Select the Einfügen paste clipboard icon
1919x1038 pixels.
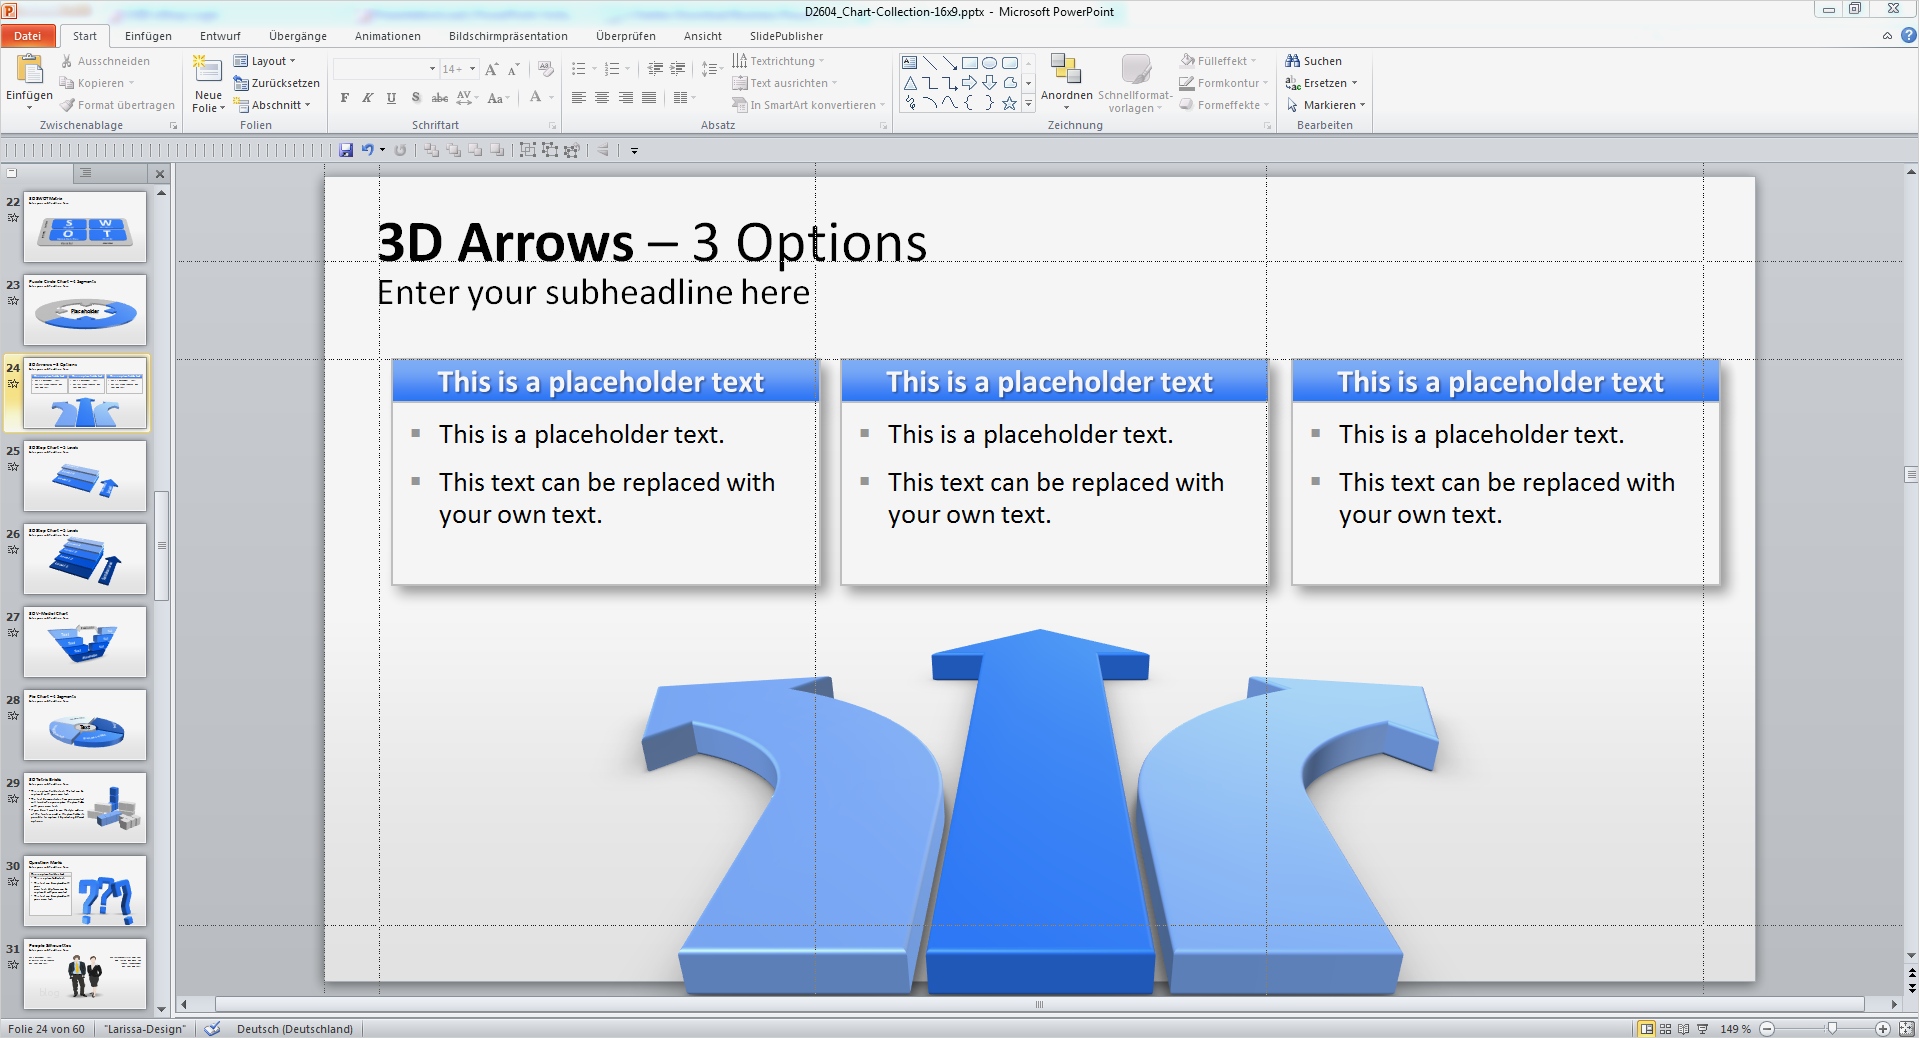30,69
